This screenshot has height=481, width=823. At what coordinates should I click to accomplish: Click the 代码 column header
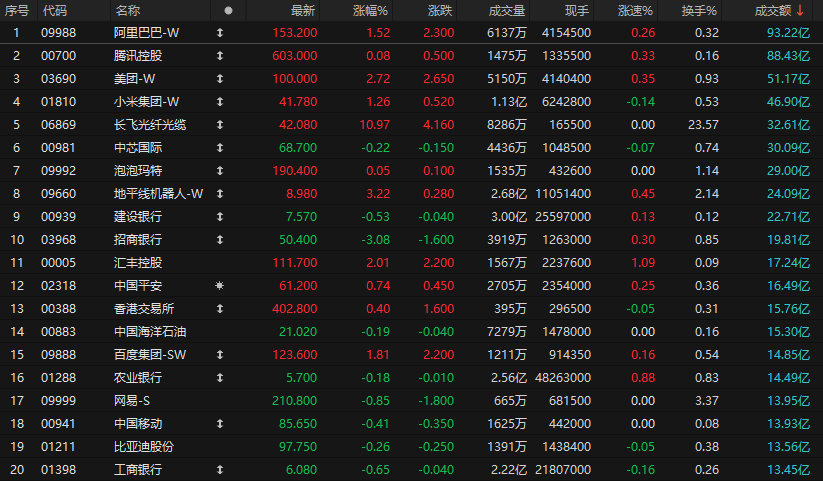click(x=55, y=11)
